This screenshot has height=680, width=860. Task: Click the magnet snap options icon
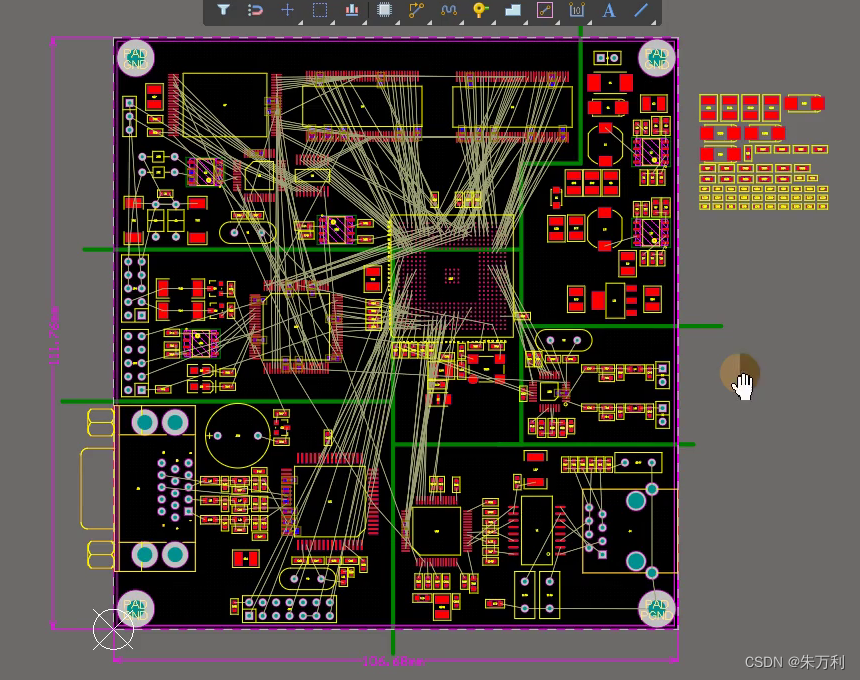255,10
